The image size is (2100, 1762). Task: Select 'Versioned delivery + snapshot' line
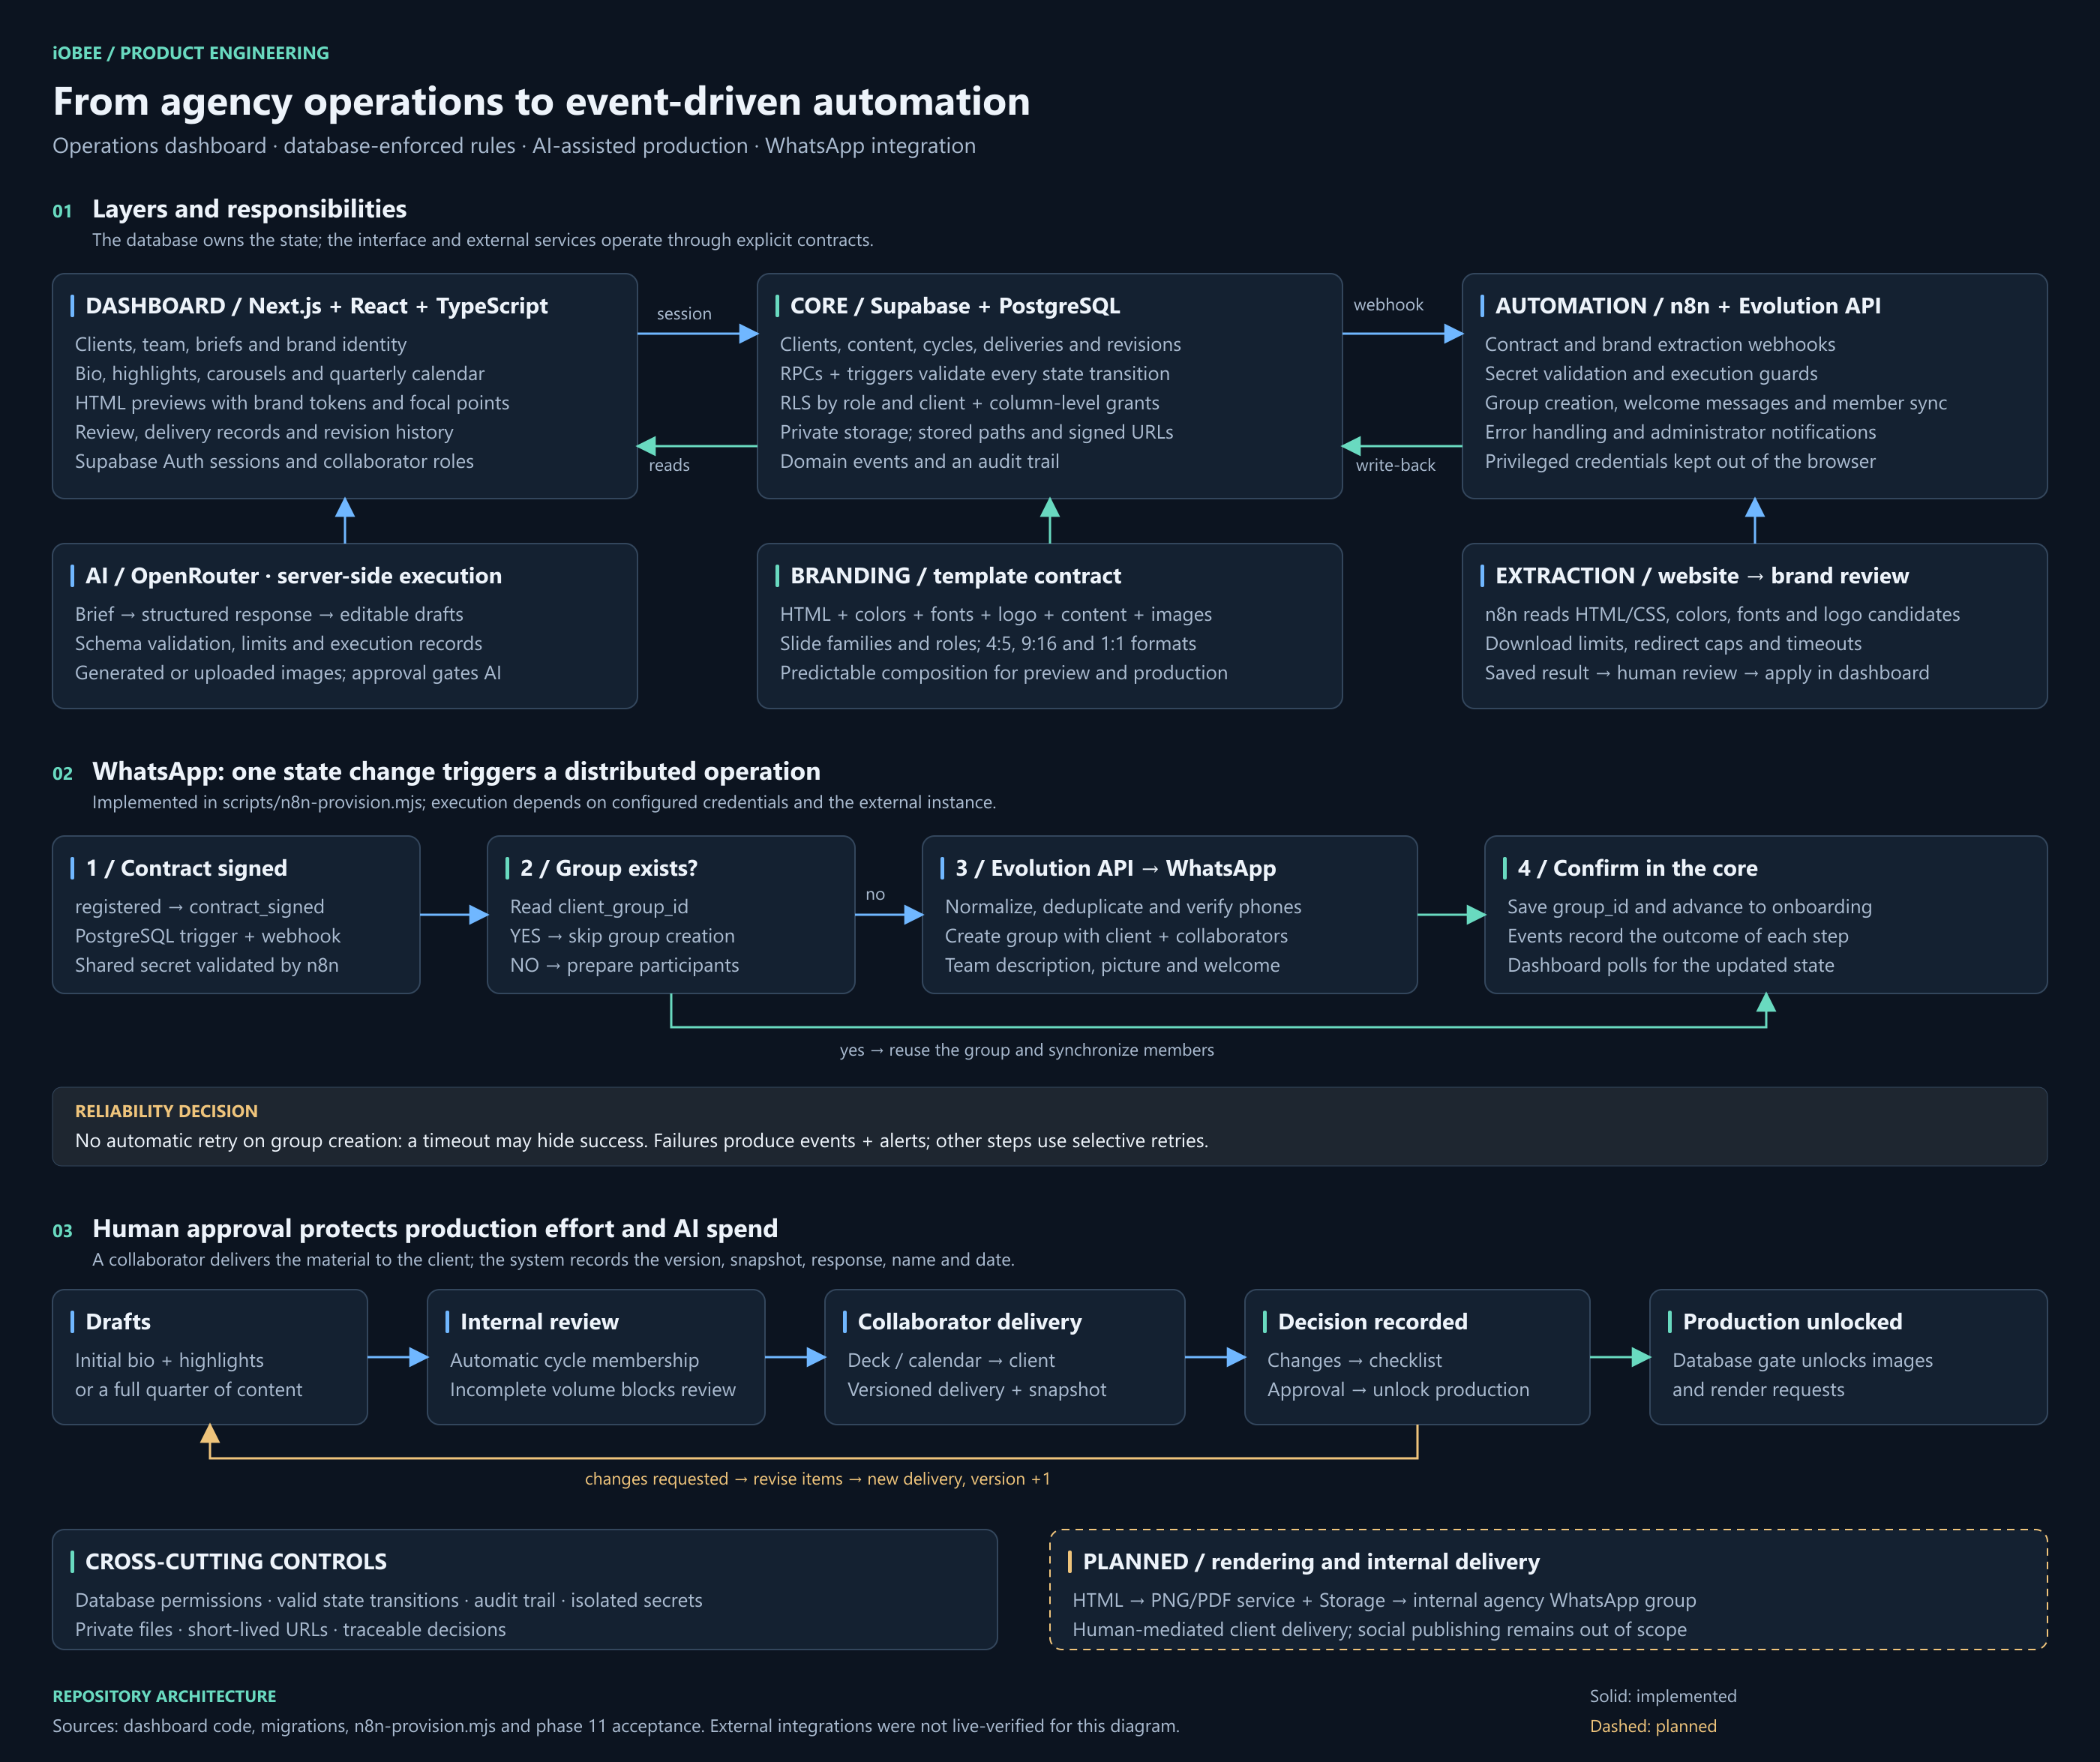point(976,1389)
